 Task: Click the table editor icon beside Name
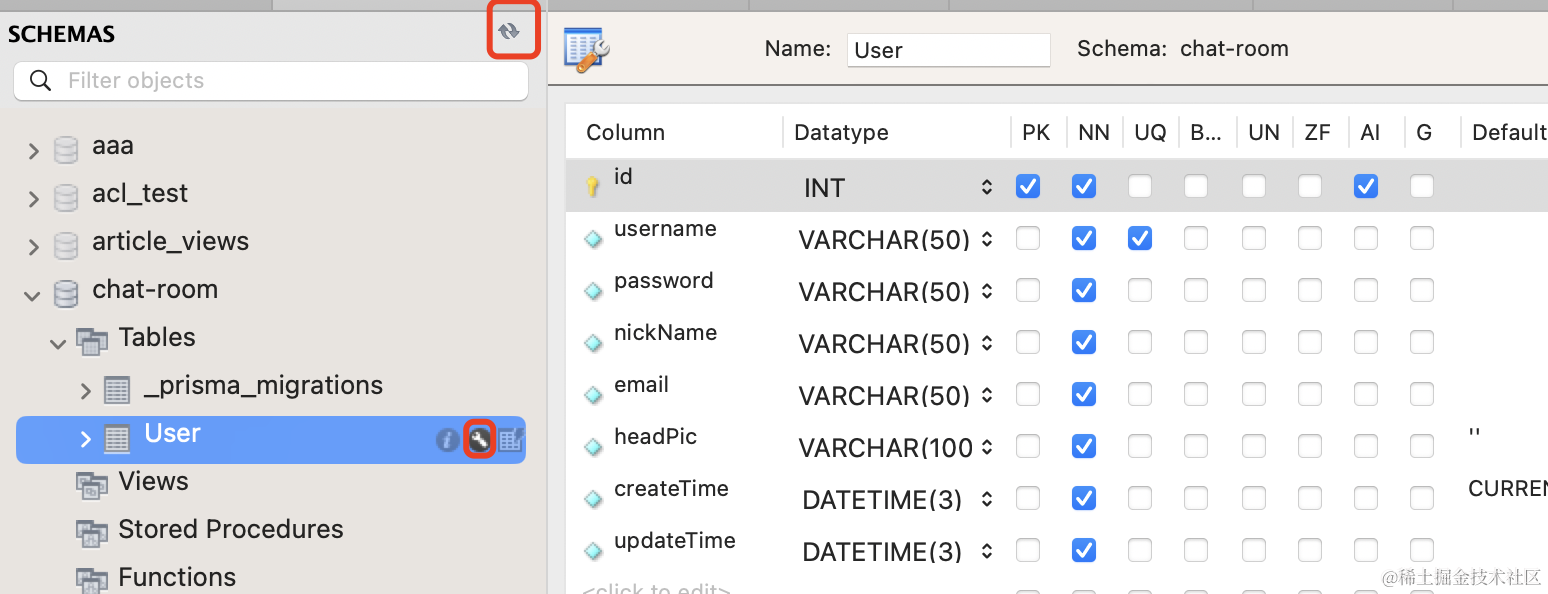tap(587, 49)
